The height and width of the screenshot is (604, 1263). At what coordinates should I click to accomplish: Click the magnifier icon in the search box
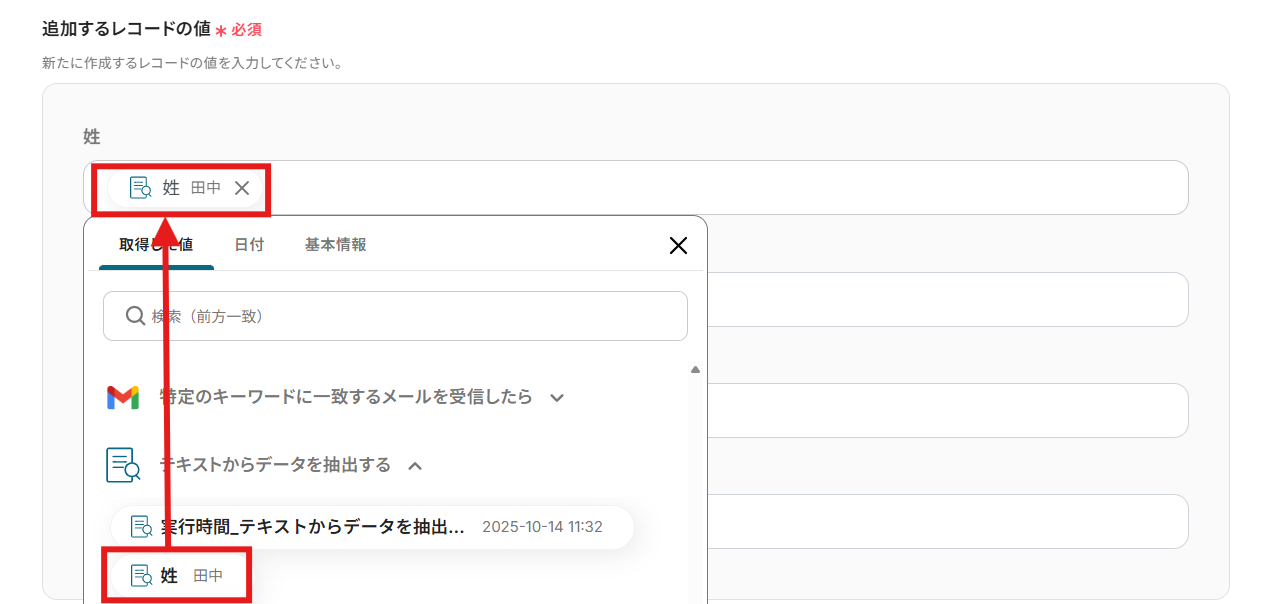[x=136, y=316]
